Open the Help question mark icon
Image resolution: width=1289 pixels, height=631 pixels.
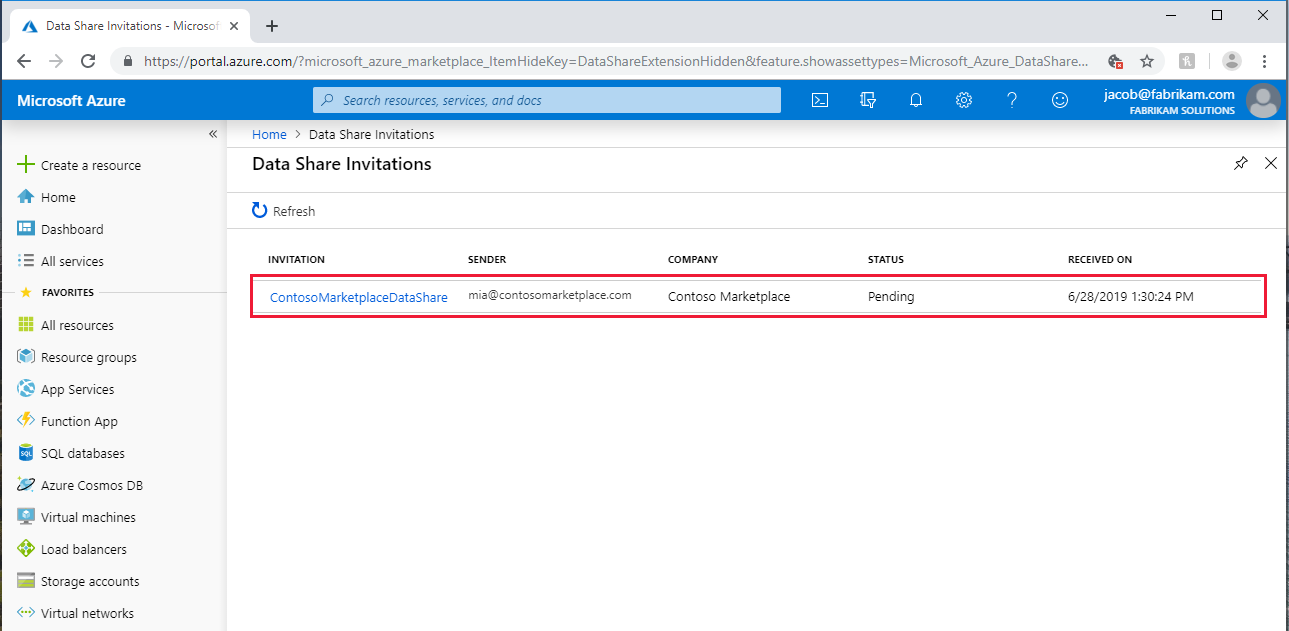pyautogui.click(x=1011, y=100)
